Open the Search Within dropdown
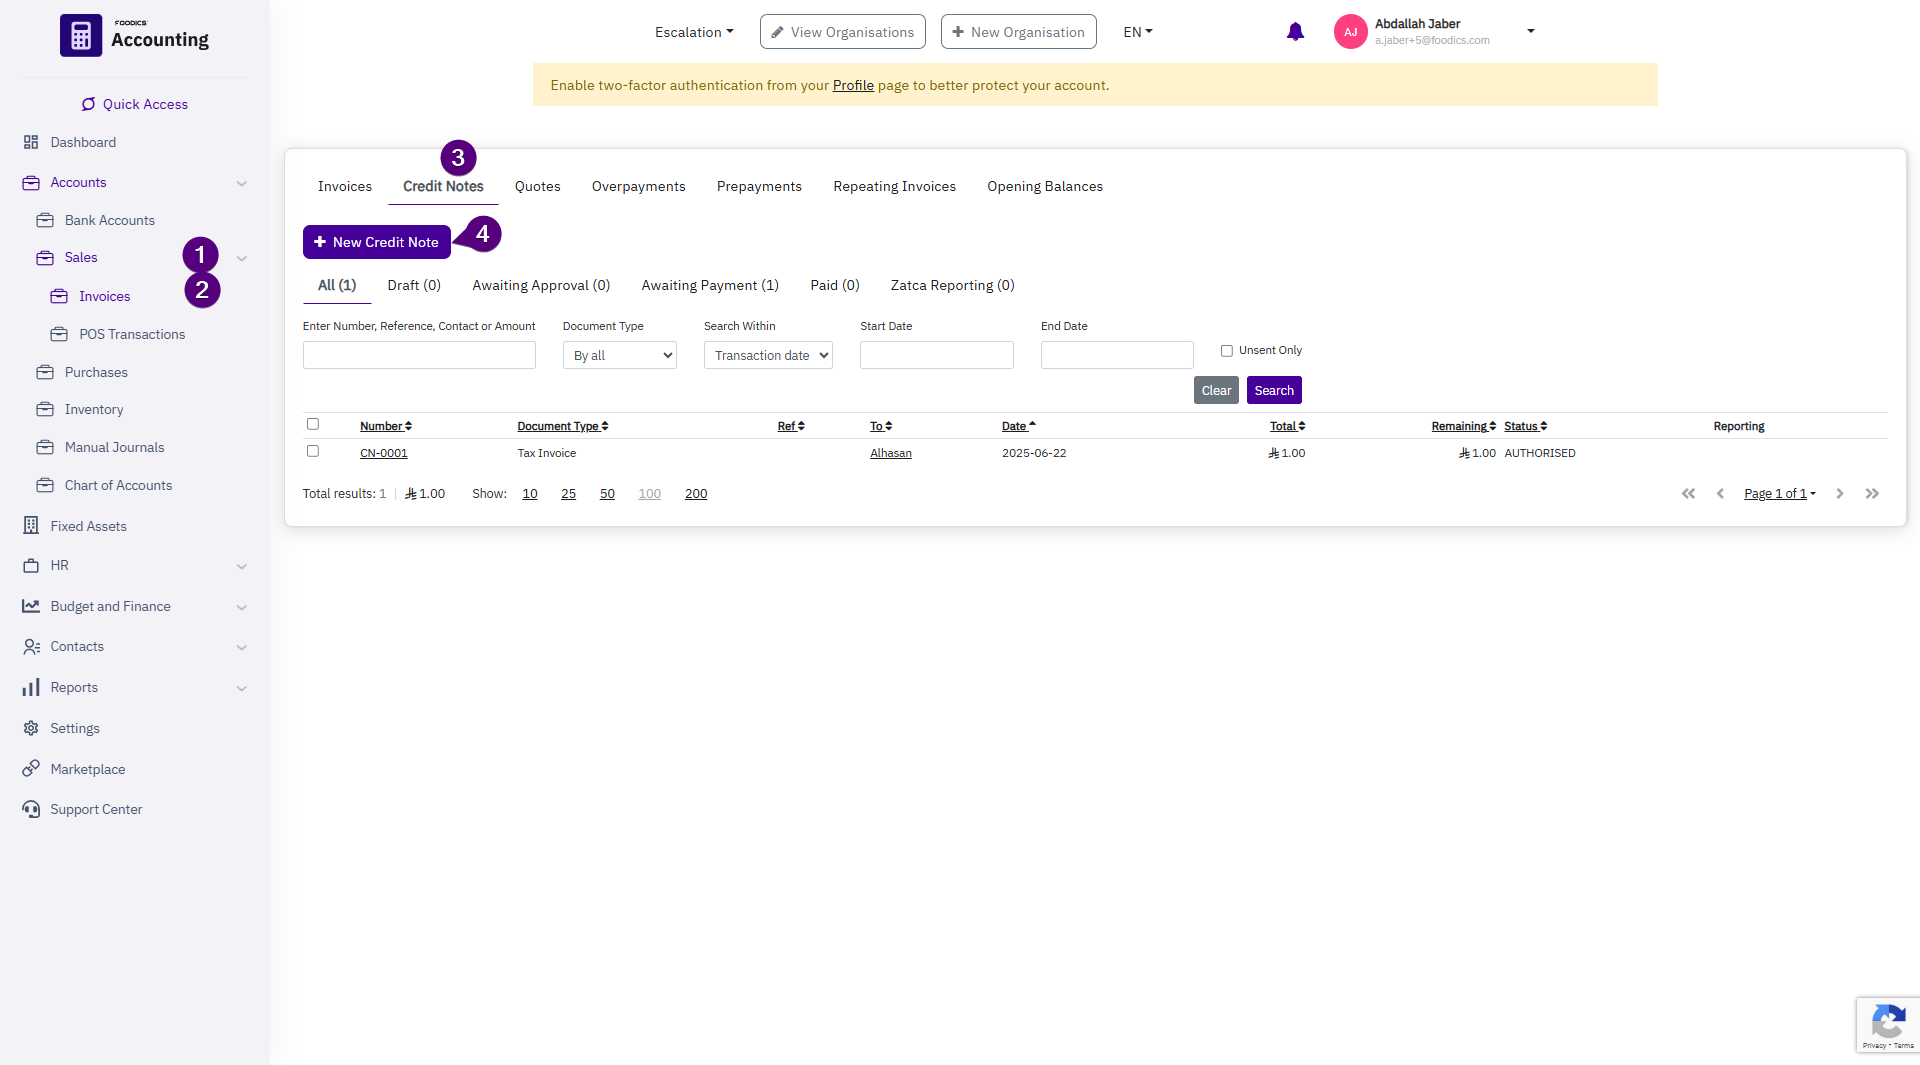Screen dimensions: 1920x1065 768,355
